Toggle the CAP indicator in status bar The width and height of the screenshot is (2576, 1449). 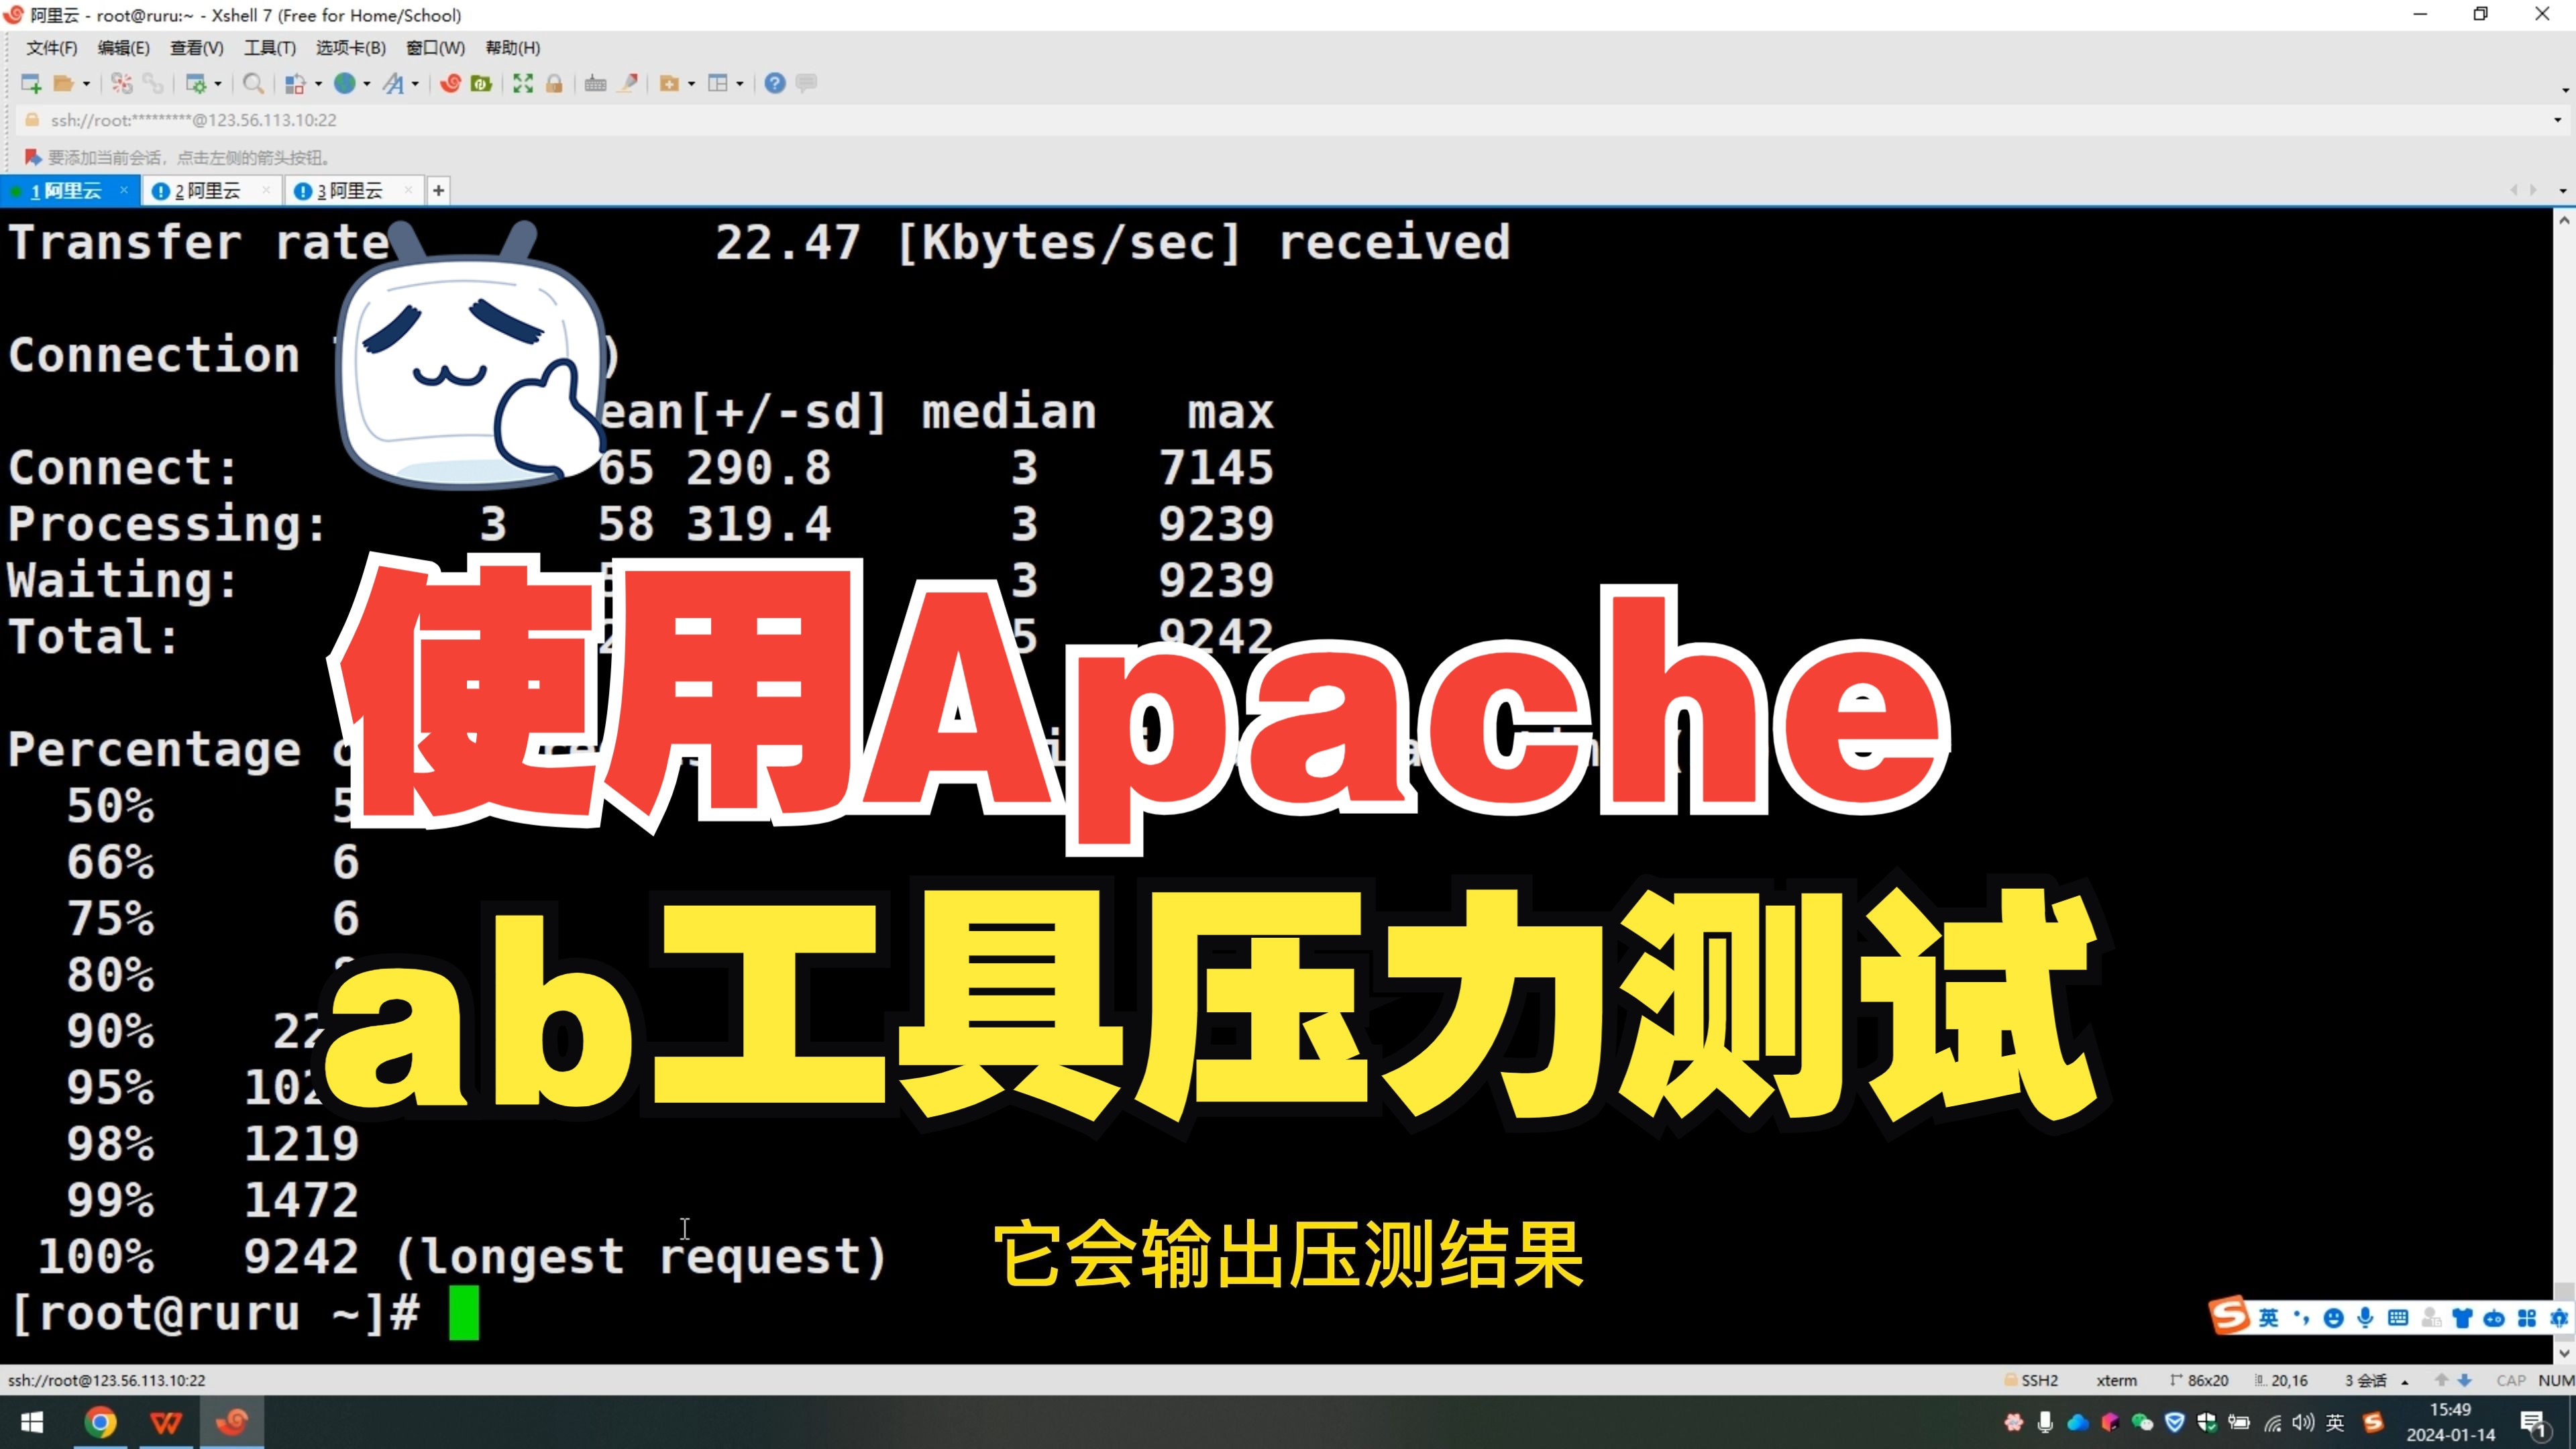[x=2511, y=1381]
